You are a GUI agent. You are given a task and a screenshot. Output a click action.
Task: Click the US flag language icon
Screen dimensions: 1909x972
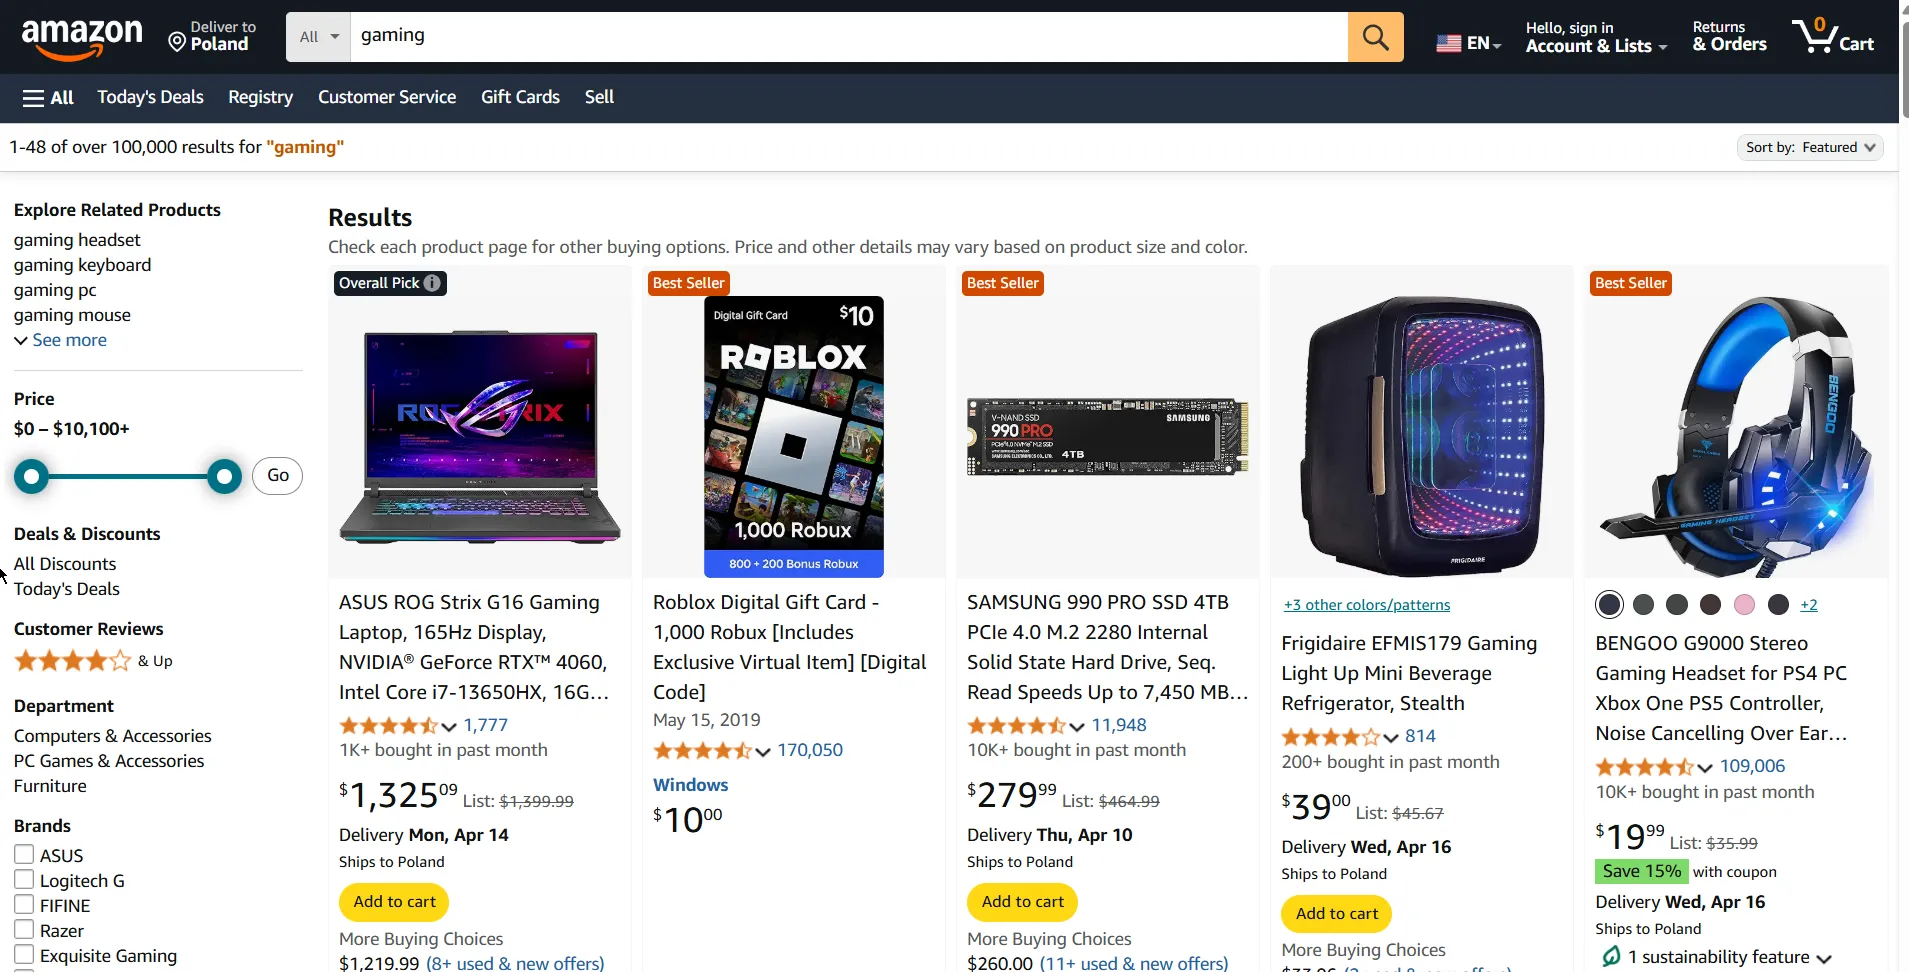point(1448,43)
